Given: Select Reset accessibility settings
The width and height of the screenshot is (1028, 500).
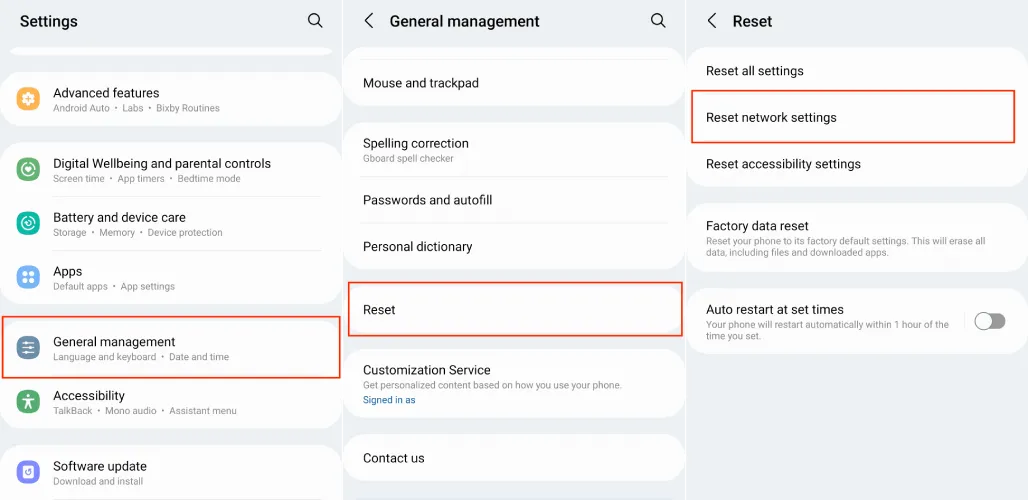Looking at the screenshot, I should 783,164.
